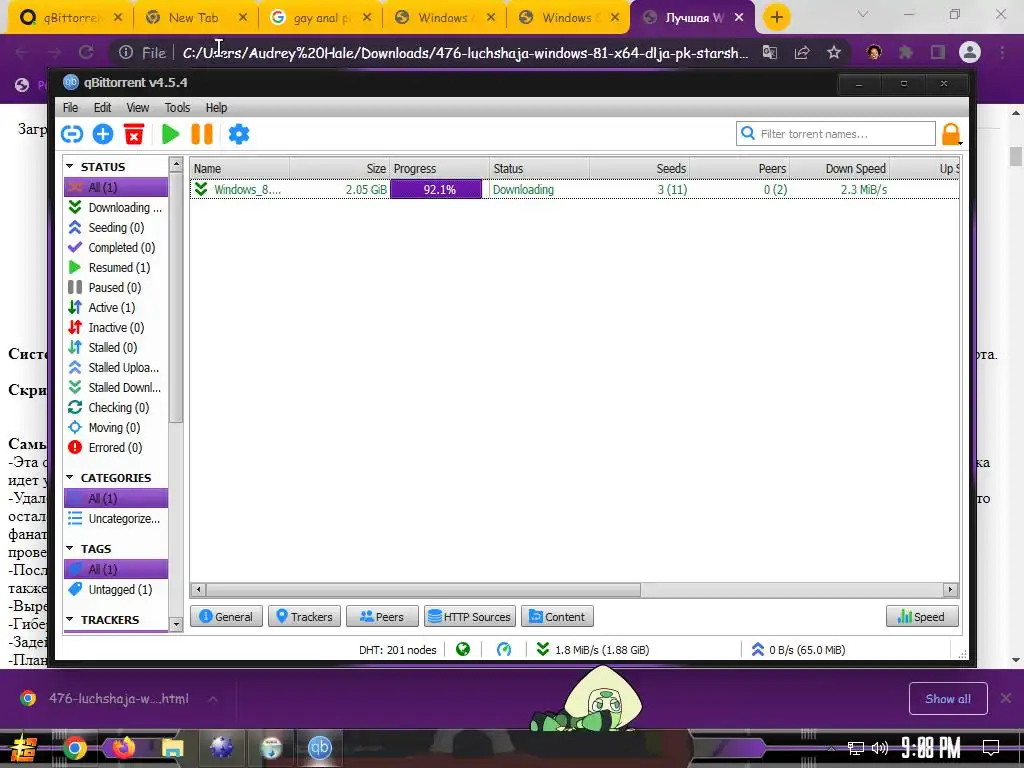Collapse the STATUS section
This screenshot has height=768, width=1024.
[x=70, y=167]
